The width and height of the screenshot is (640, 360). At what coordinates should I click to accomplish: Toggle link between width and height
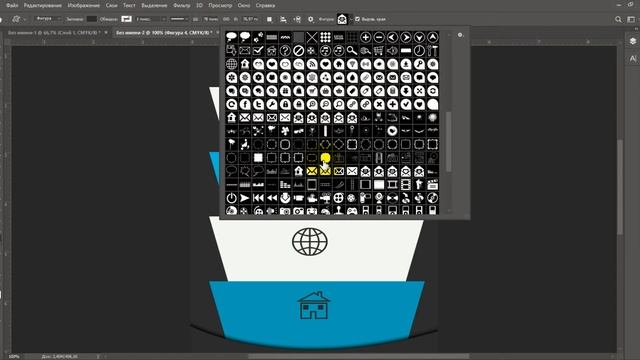[x=226, y=19]
